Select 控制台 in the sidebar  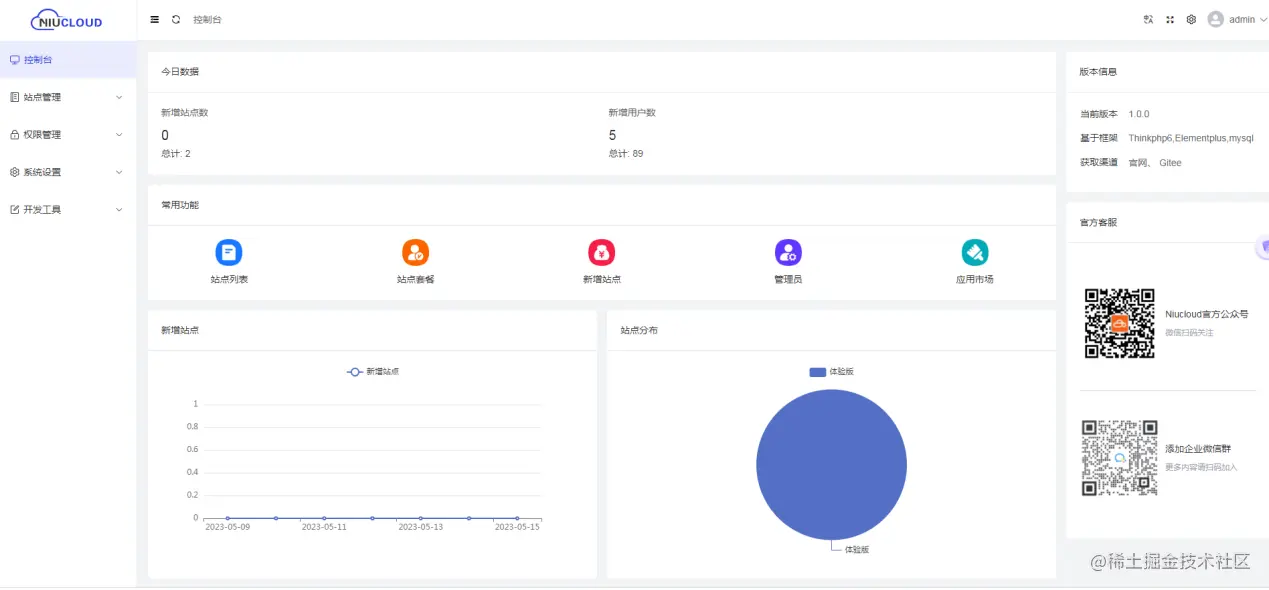(68, 60)
